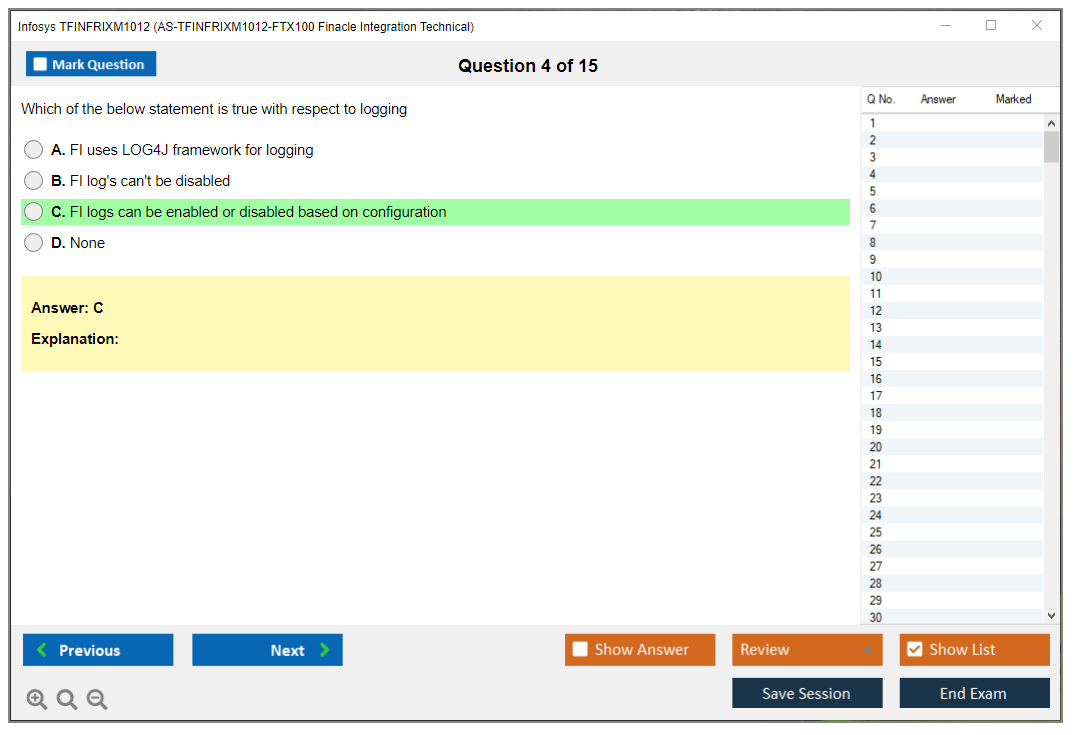Pick option D None radio button
This screenshot has width=1075, height=735.
click(x=34, y=243)
